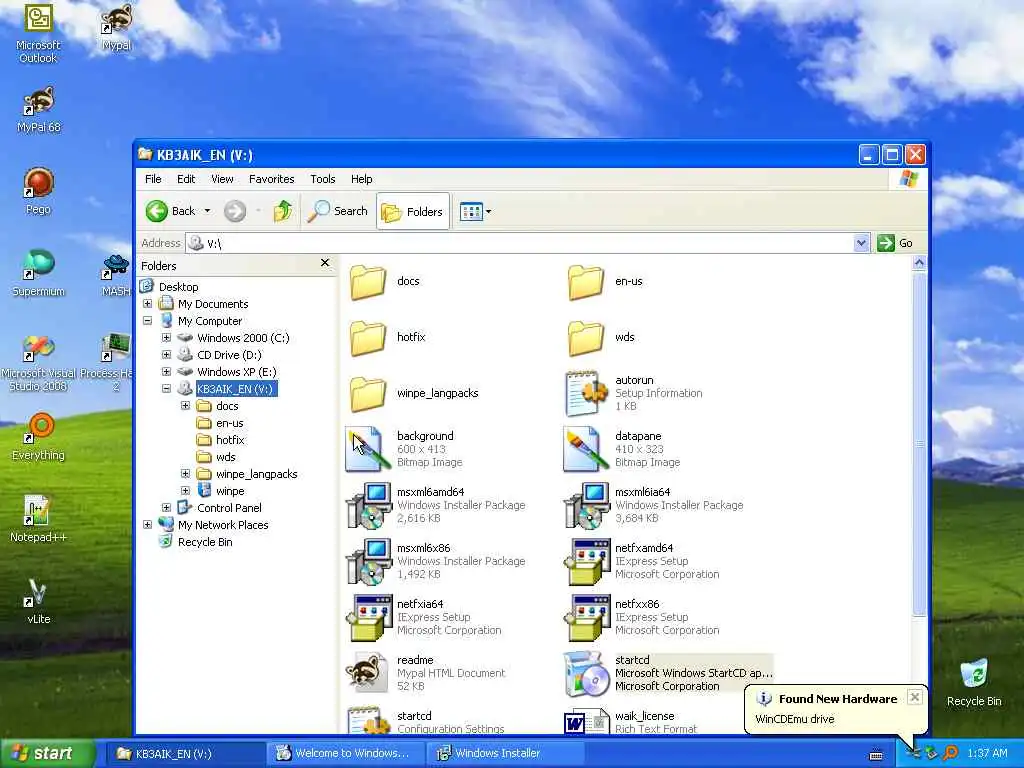This screenshot has width=1024, height=768.
Task: Select background bitmap image file
Action: click(366, 449)
